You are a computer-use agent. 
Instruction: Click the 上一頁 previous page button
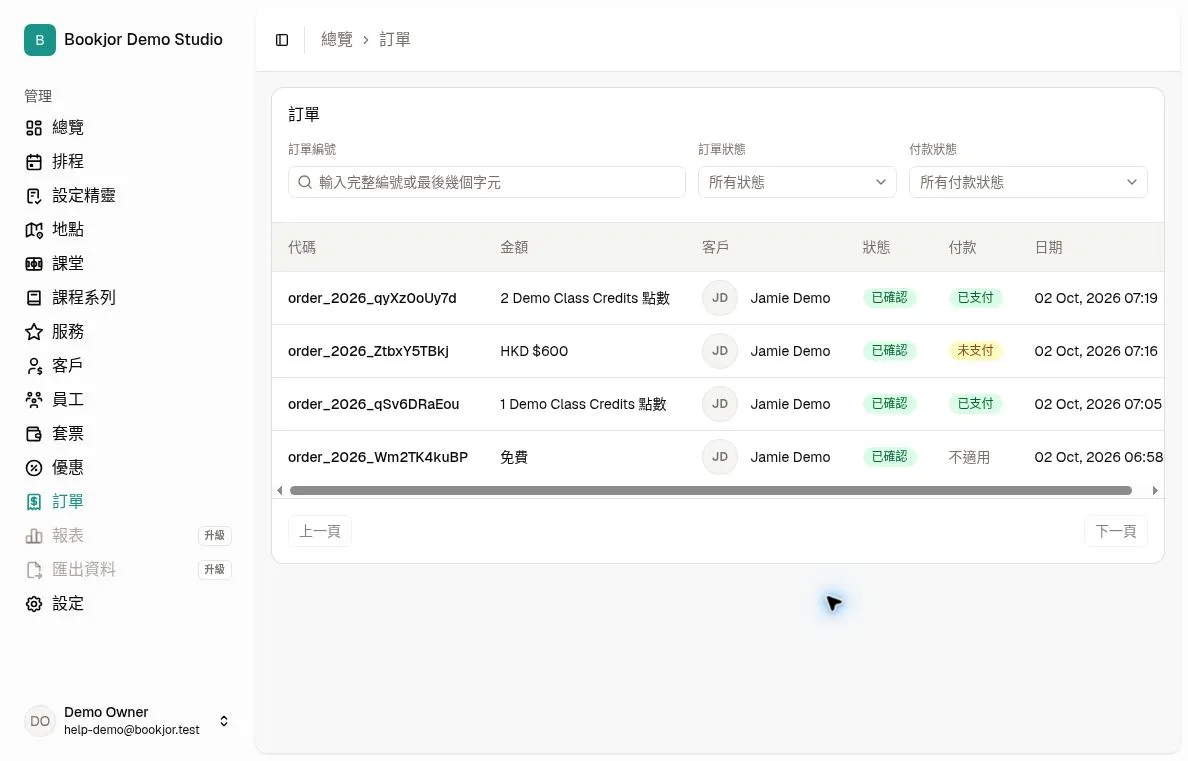coord(320,531)
